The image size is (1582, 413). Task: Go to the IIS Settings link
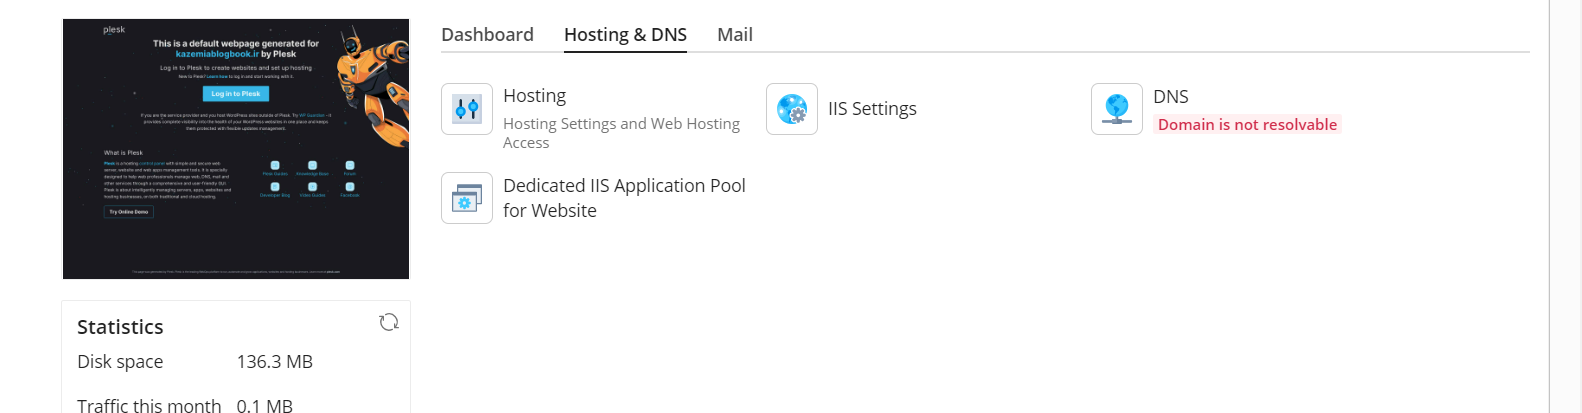point(872,109)
